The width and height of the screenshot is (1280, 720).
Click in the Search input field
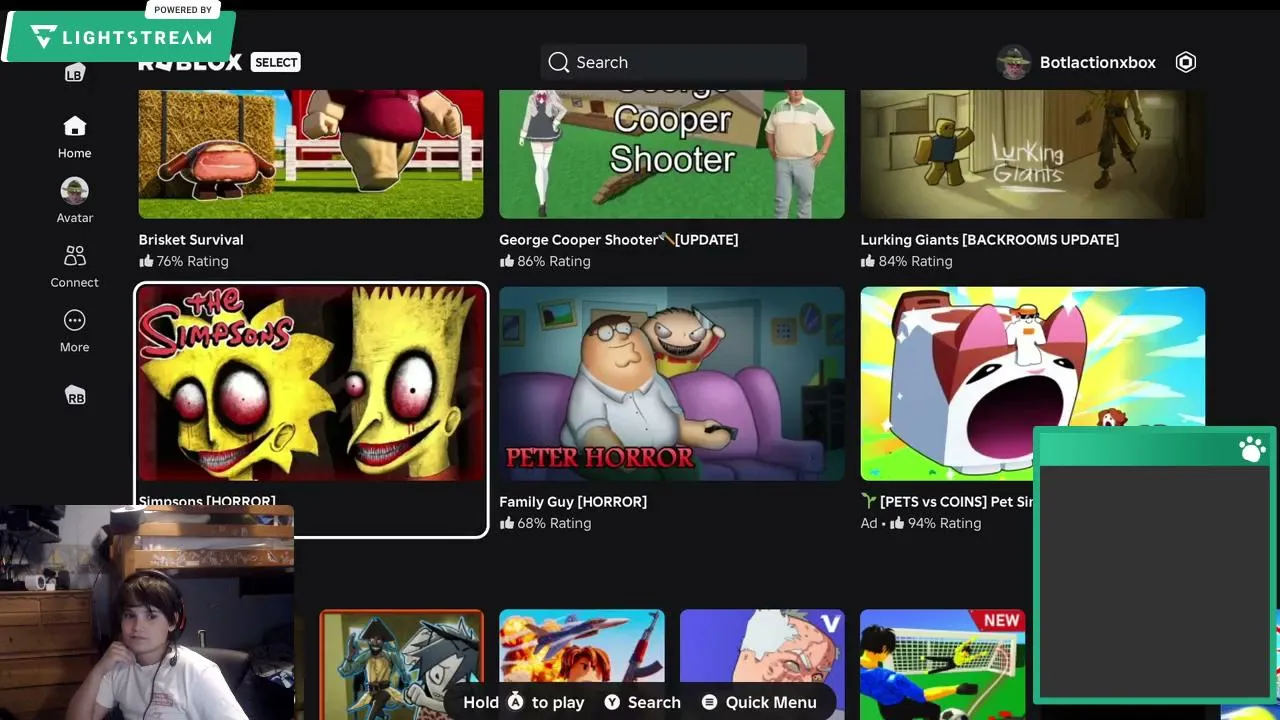[x=673, y=62]
